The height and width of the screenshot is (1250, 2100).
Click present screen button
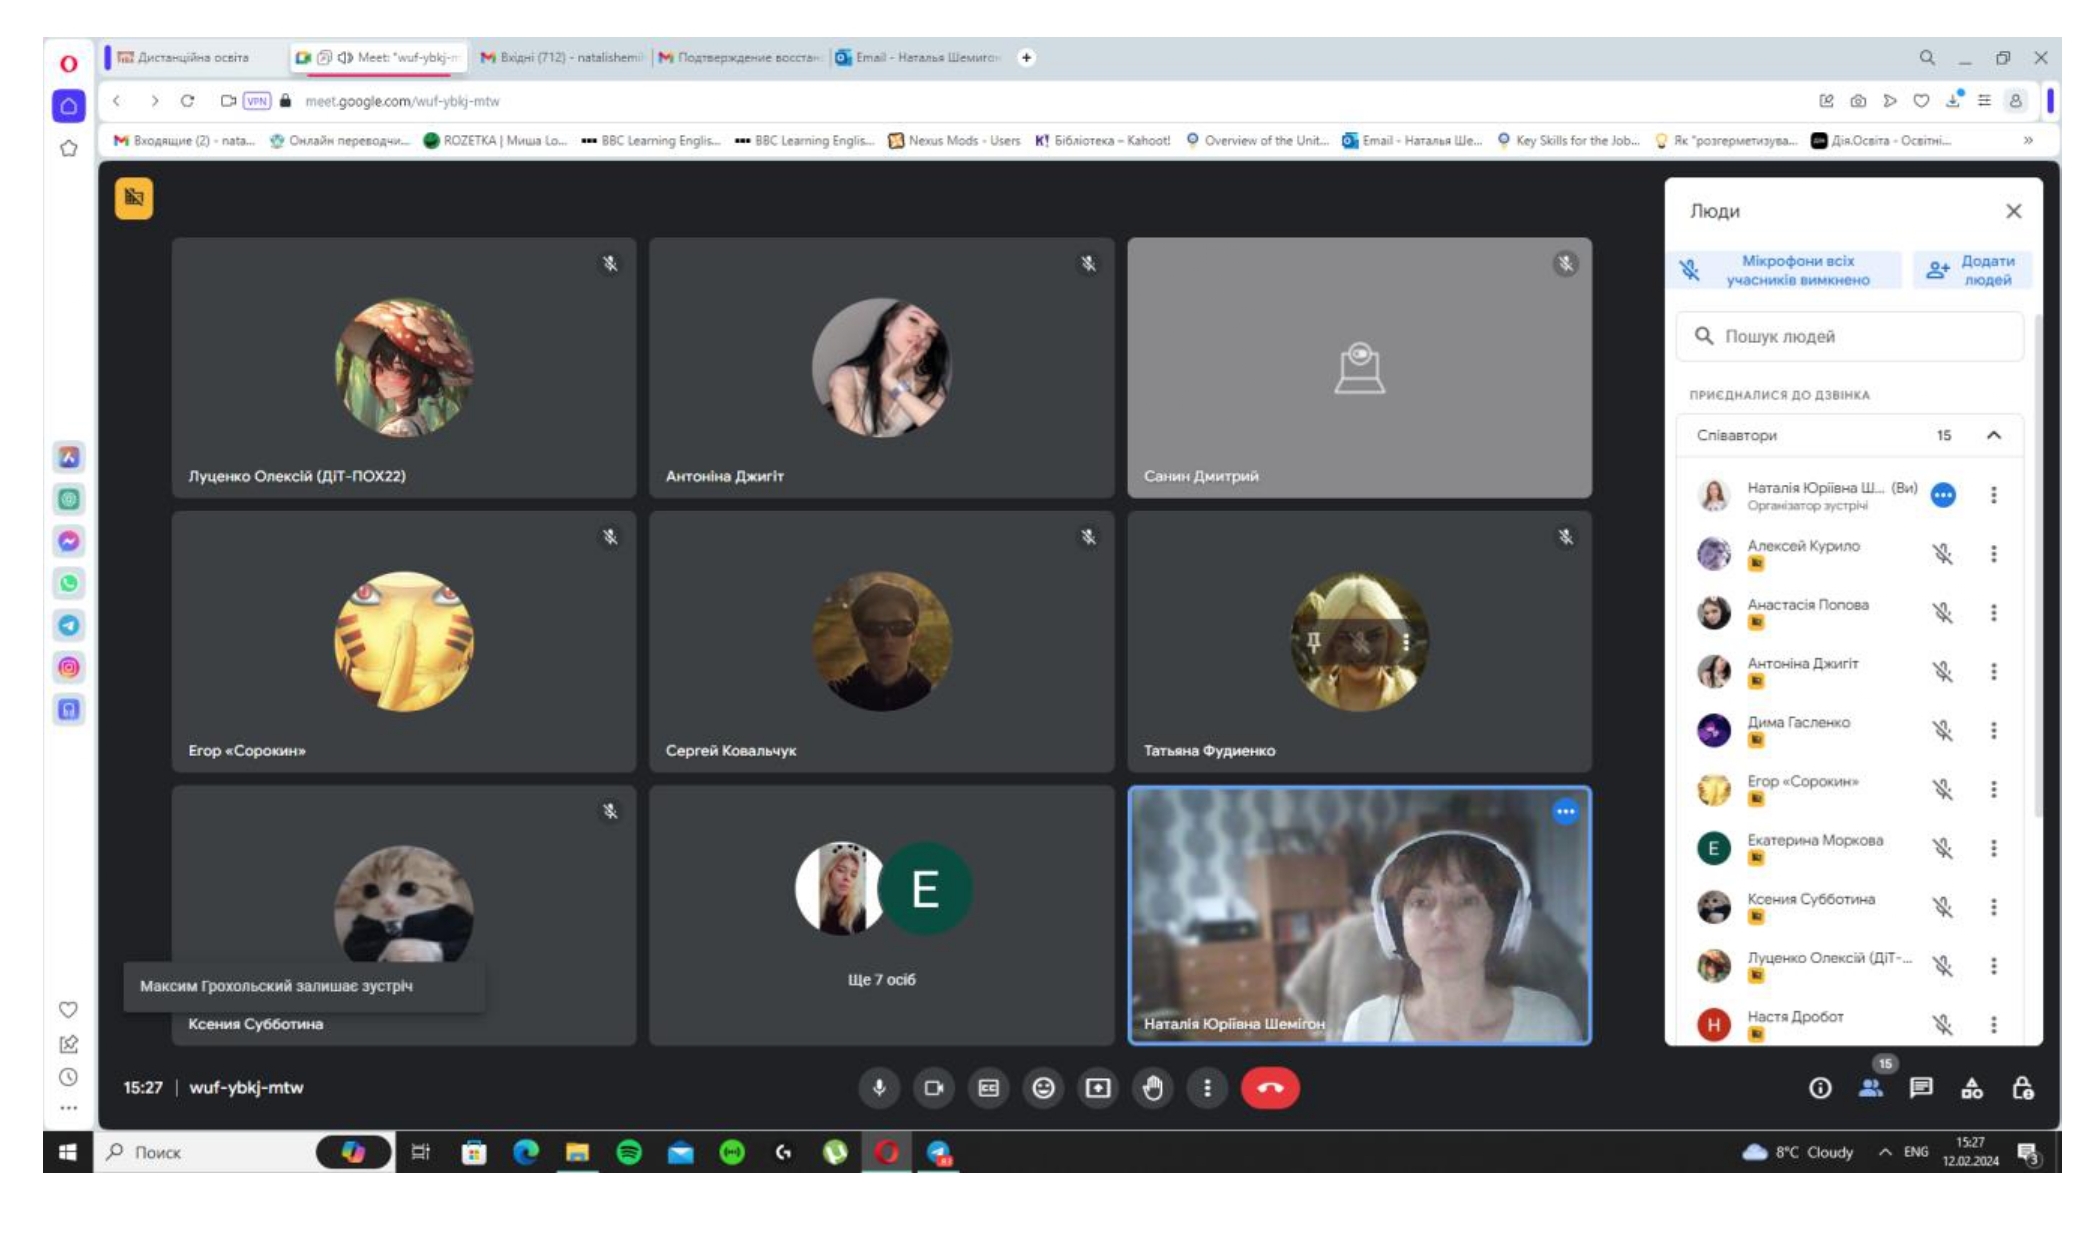pos(1098,1088)
